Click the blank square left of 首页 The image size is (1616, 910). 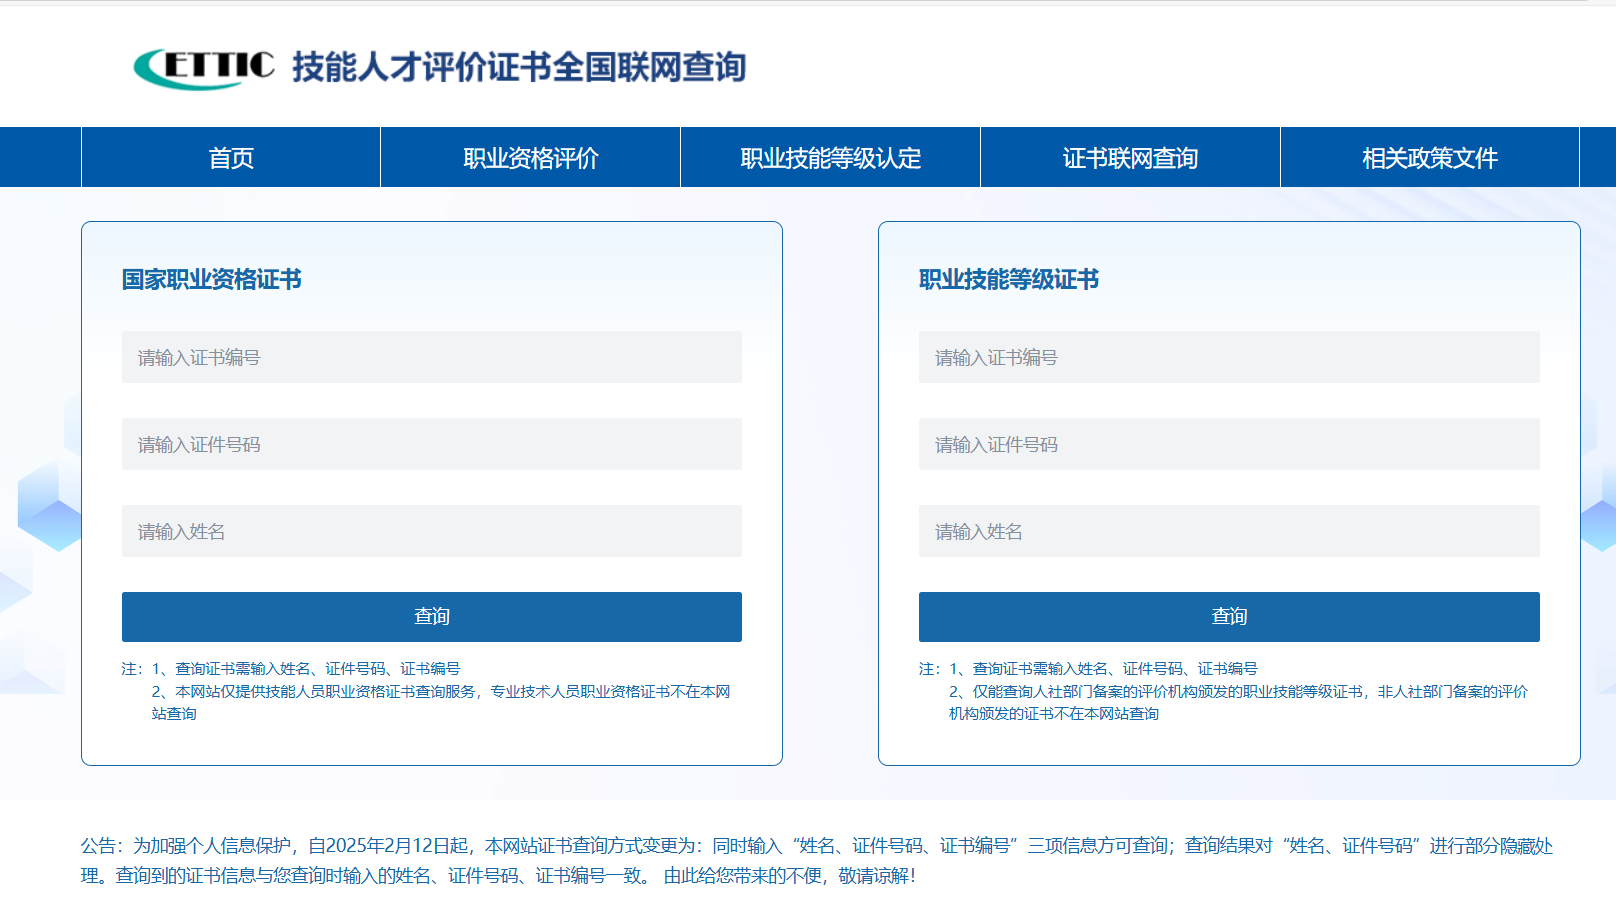(x=40, y=157)
